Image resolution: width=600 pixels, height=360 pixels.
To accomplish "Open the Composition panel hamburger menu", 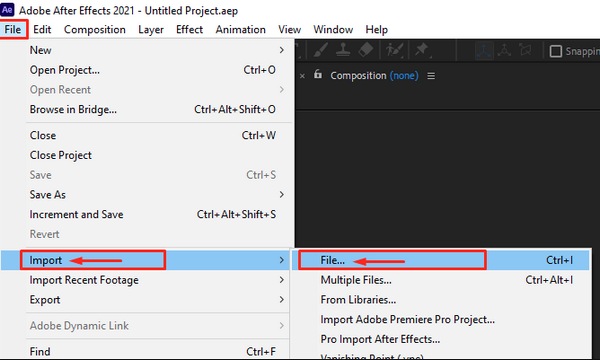I will pyautogui.click(x=431, y=76).
